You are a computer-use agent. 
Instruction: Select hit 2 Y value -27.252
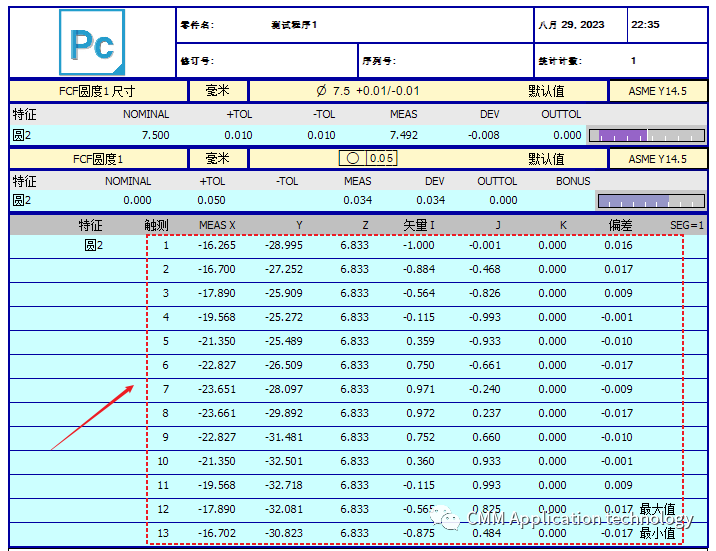(x=284, y=269)
